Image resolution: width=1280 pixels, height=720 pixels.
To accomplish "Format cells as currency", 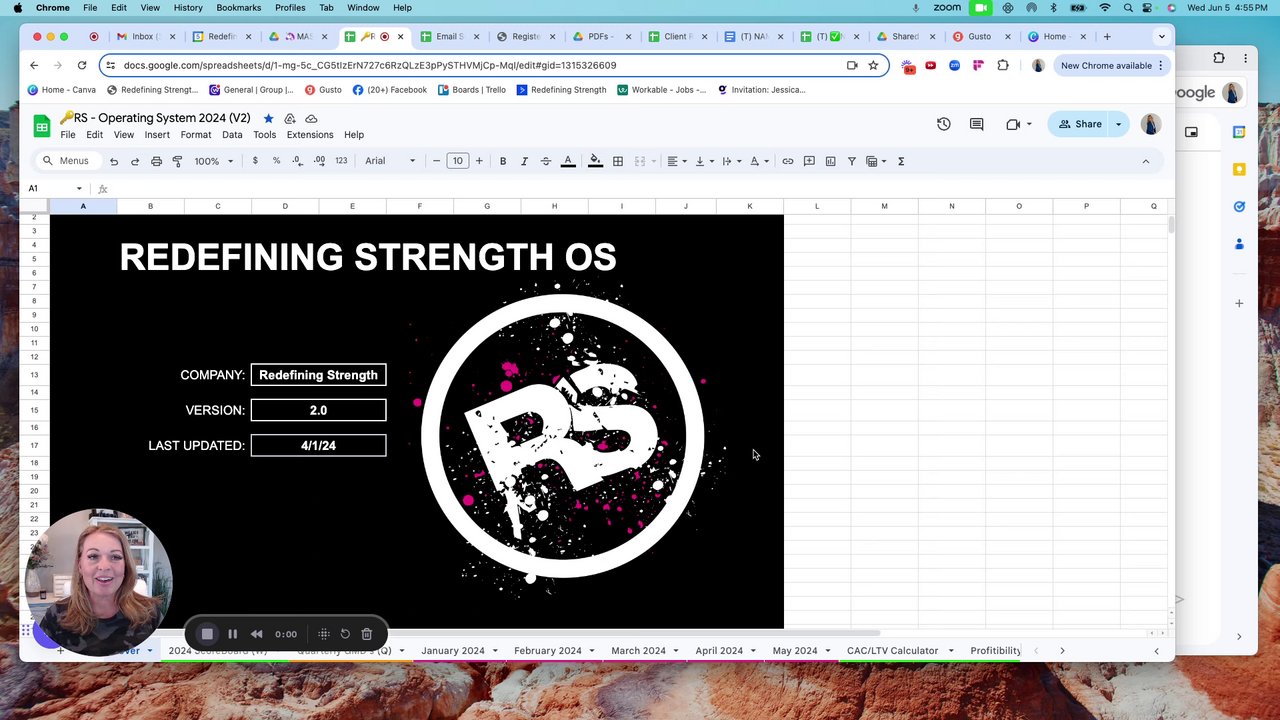I will pyautogui.click(x=255, y=161).
